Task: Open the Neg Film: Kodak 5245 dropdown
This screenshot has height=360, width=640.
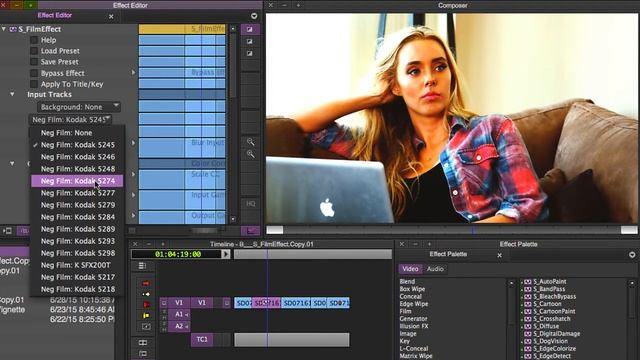Action: (x=70, y=120)
